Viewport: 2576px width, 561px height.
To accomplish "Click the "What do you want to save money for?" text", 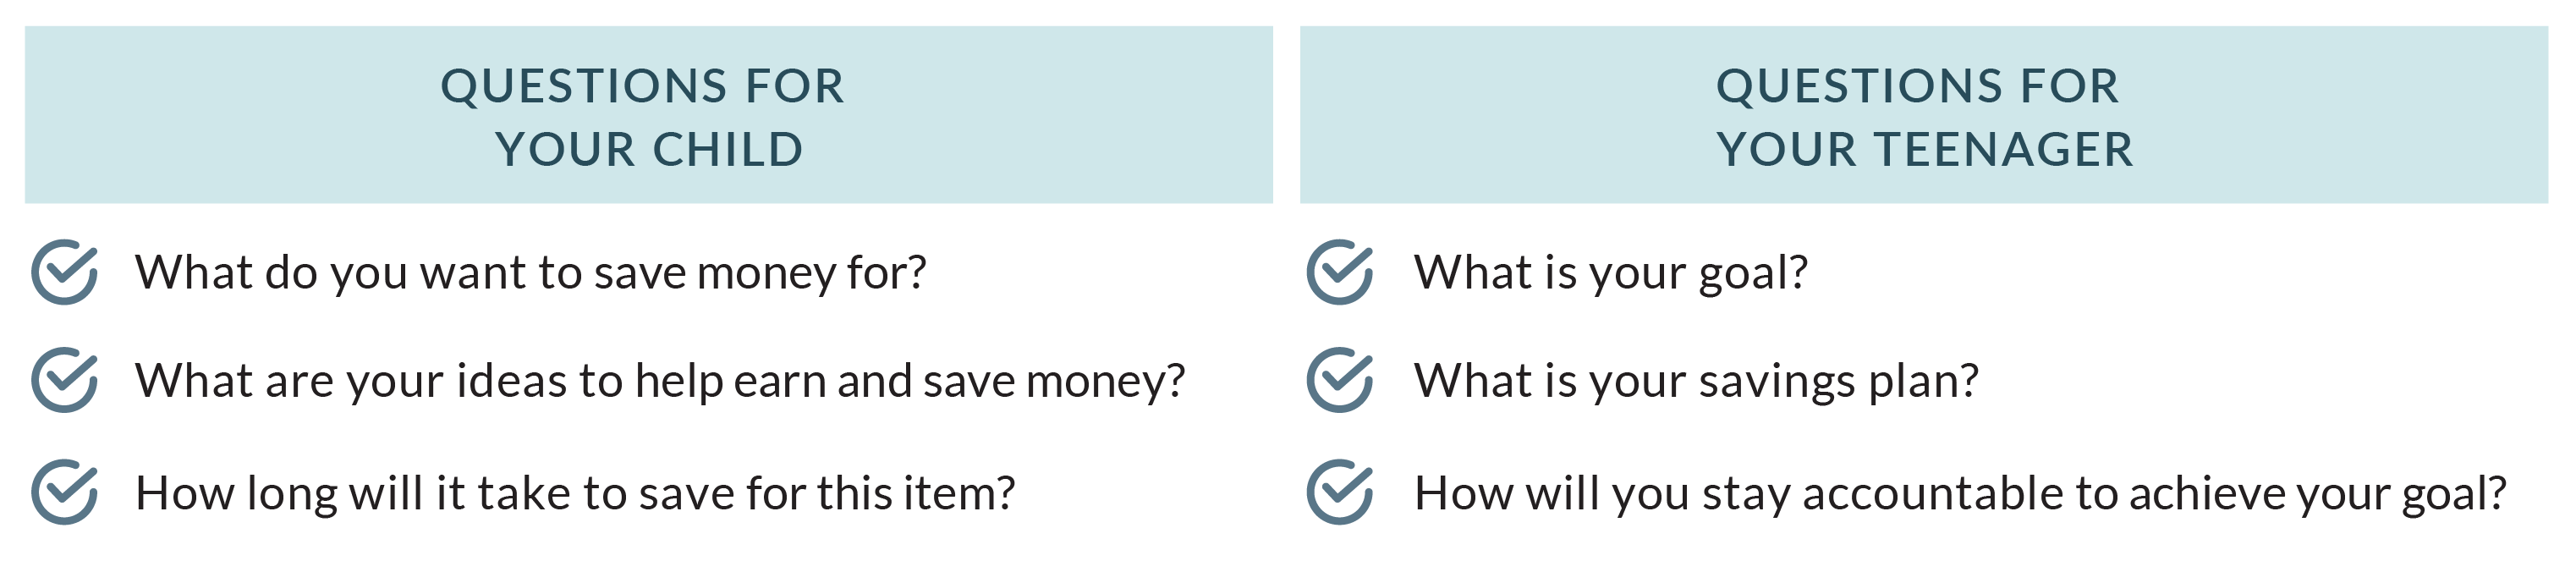I will [x=530, y=273].
